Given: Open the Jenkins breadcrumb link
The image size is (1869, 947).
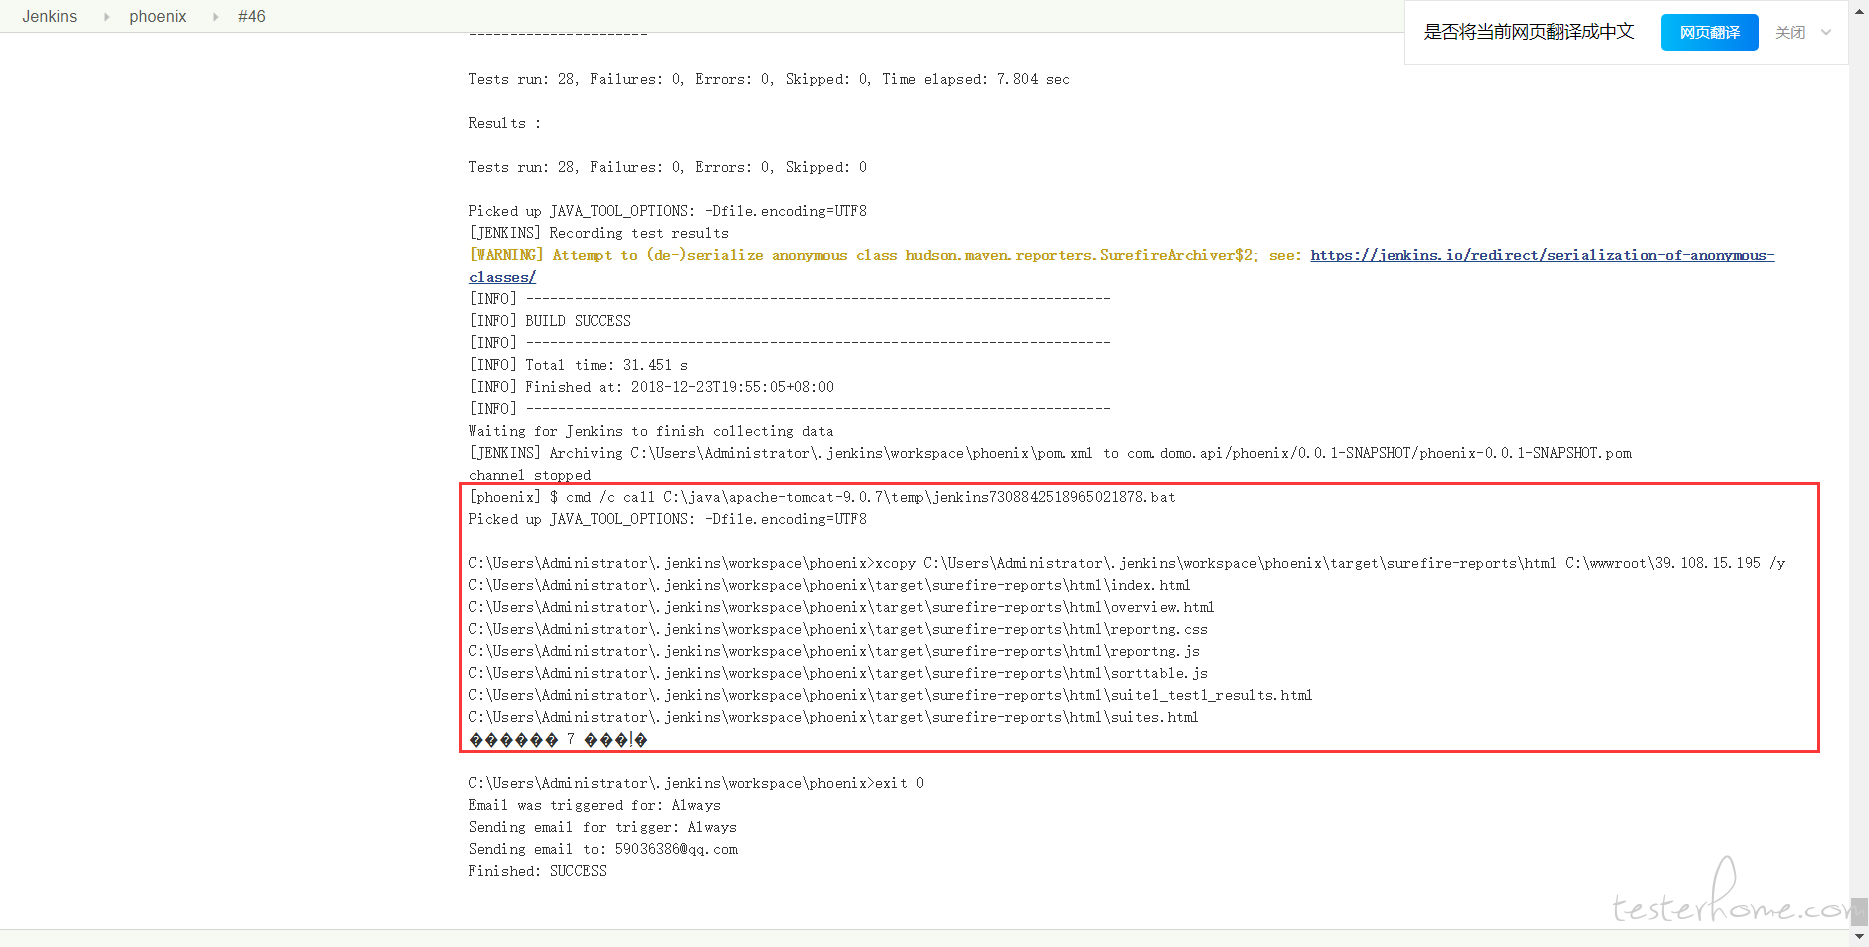Looking at the screenshot, I should (x=50, y=16).
